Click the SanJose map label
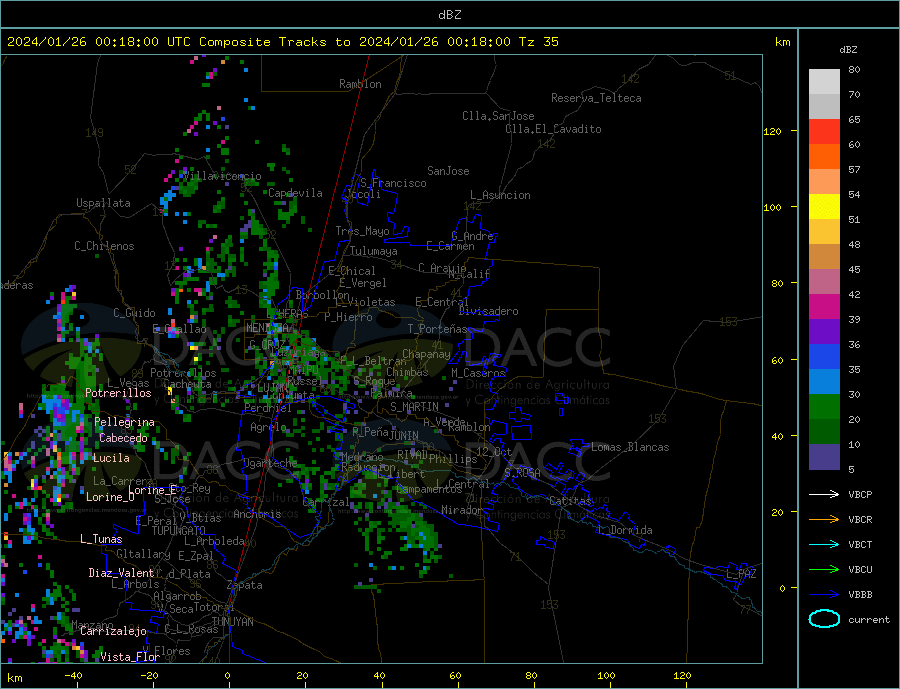 pyautogui.click(x=448, y=171)
